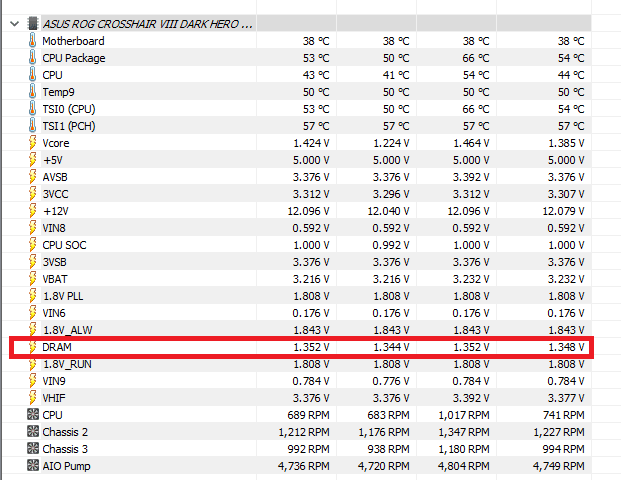This screenshot has height=480, width=621.
Task: Click the CPU Package value 66 °C
Action: pos(476,58)
